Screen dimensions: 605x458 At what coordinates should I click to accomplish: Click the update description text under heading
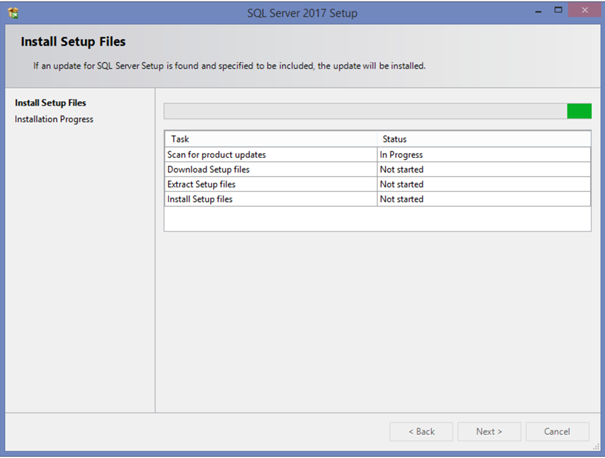pos(229,66)
